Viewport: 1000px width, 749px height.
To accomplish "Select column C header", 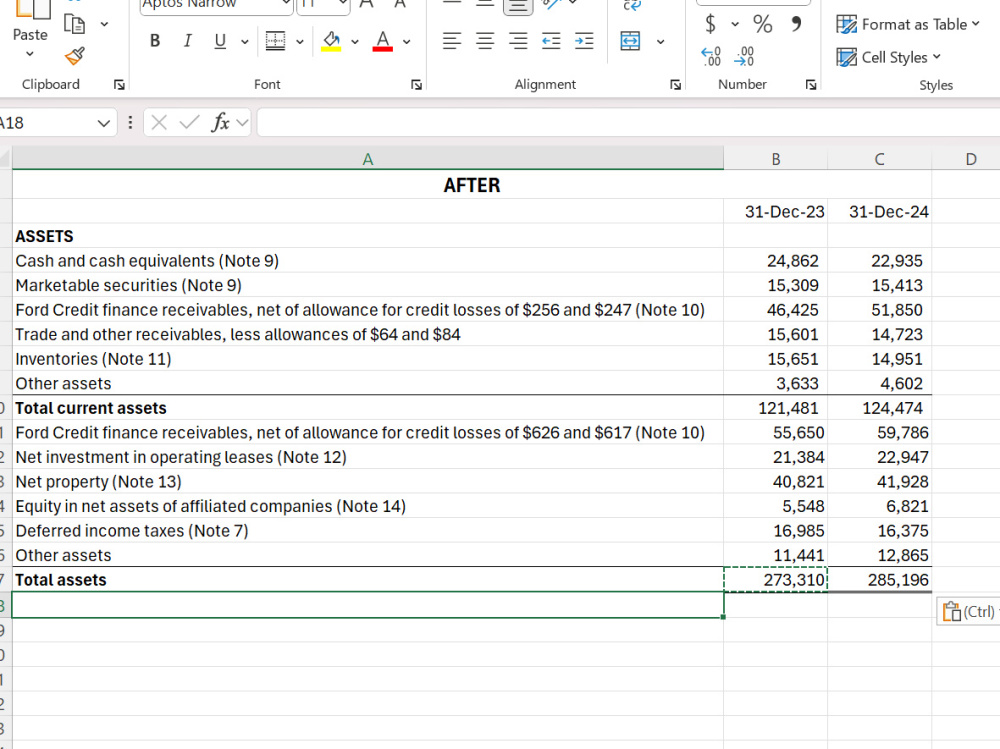I will click(x=879, y=159).
